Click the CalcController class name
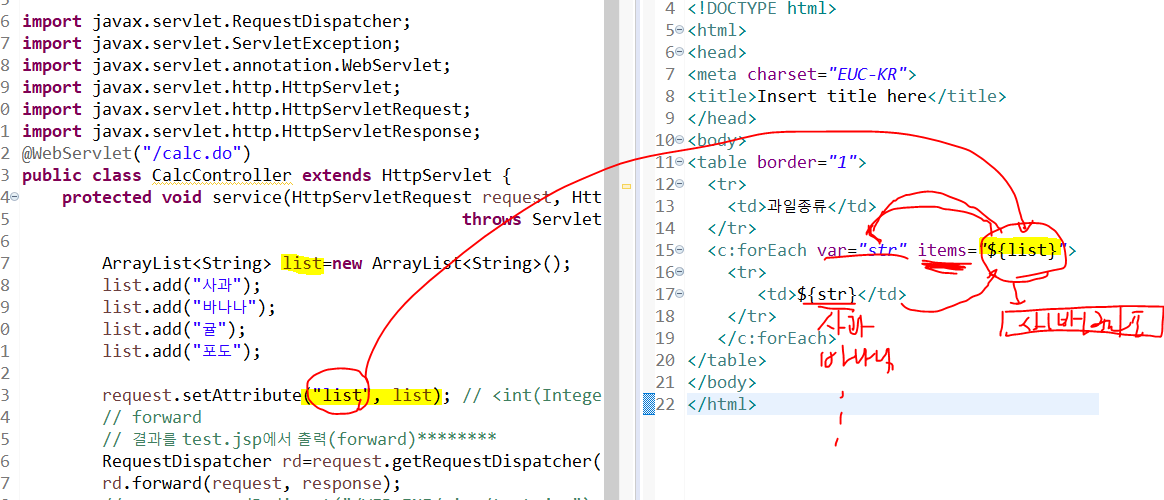This screenshot has width=1164, height=500. [223, 177]
